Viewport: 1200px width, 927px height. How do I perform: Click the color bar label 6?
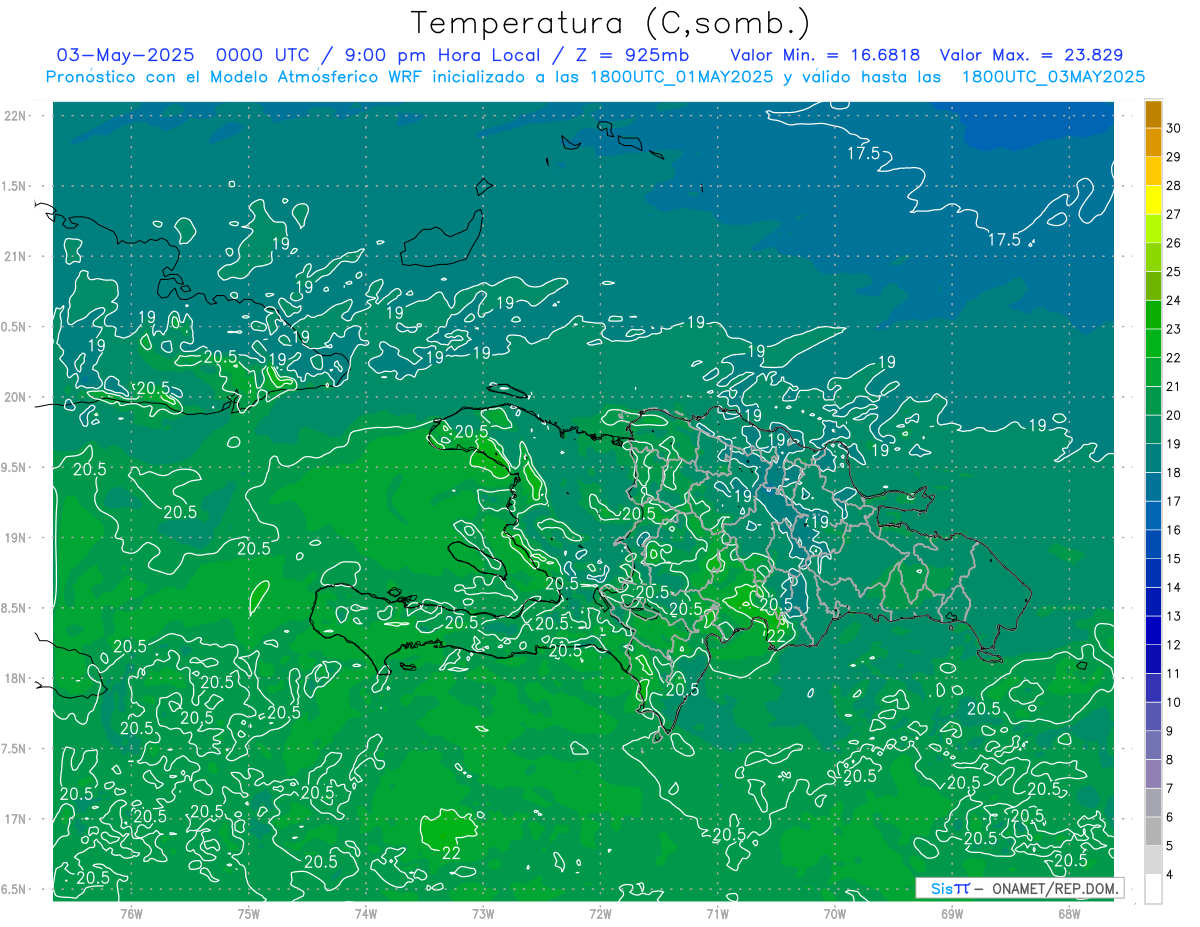pos(1170,817)
